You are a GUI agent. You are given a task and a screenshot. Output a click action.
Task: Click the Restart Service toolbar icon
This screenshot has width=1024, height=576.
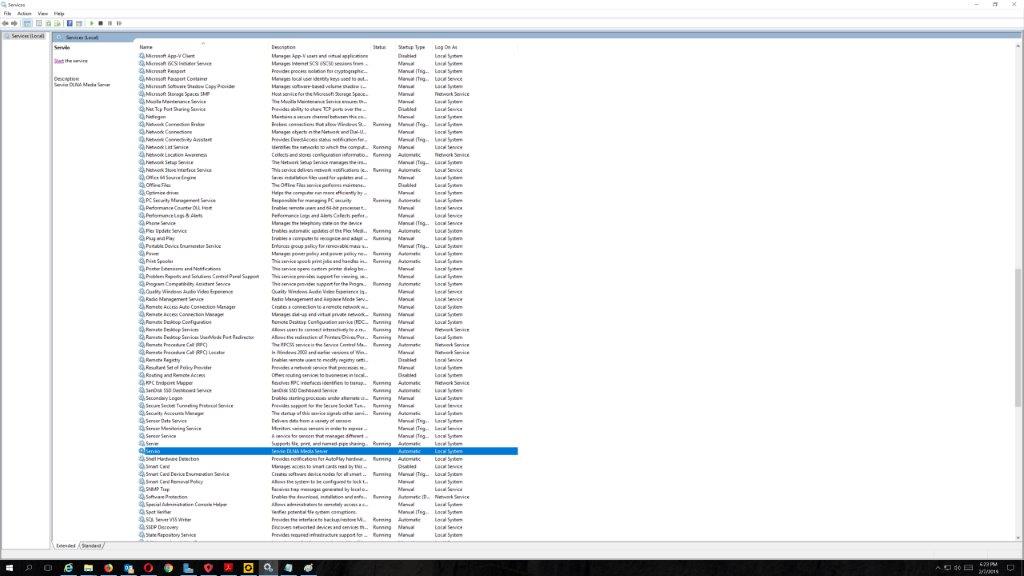click(x=119, y=24)
